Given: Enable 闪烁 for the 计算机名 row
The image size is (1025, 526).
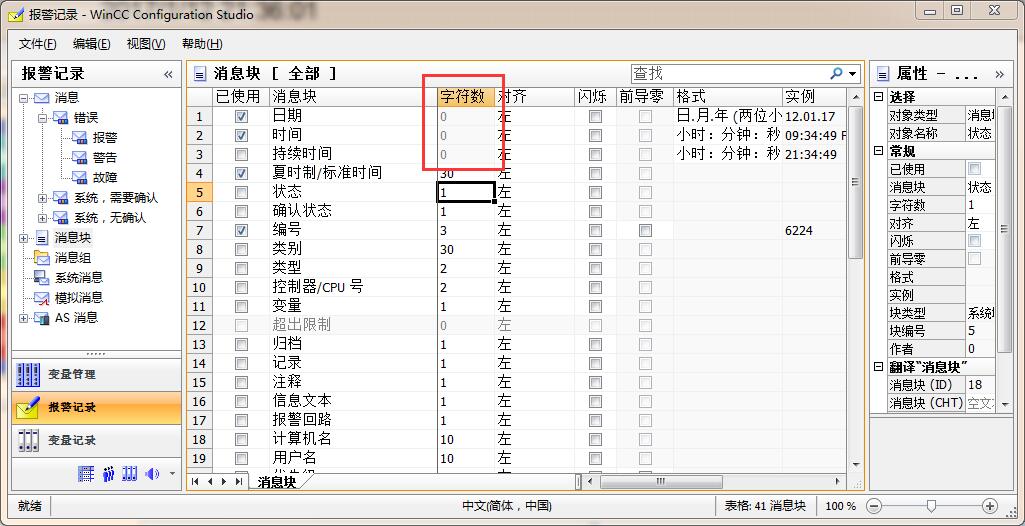Looking at the screenshot, I should (x=595, y=439).
